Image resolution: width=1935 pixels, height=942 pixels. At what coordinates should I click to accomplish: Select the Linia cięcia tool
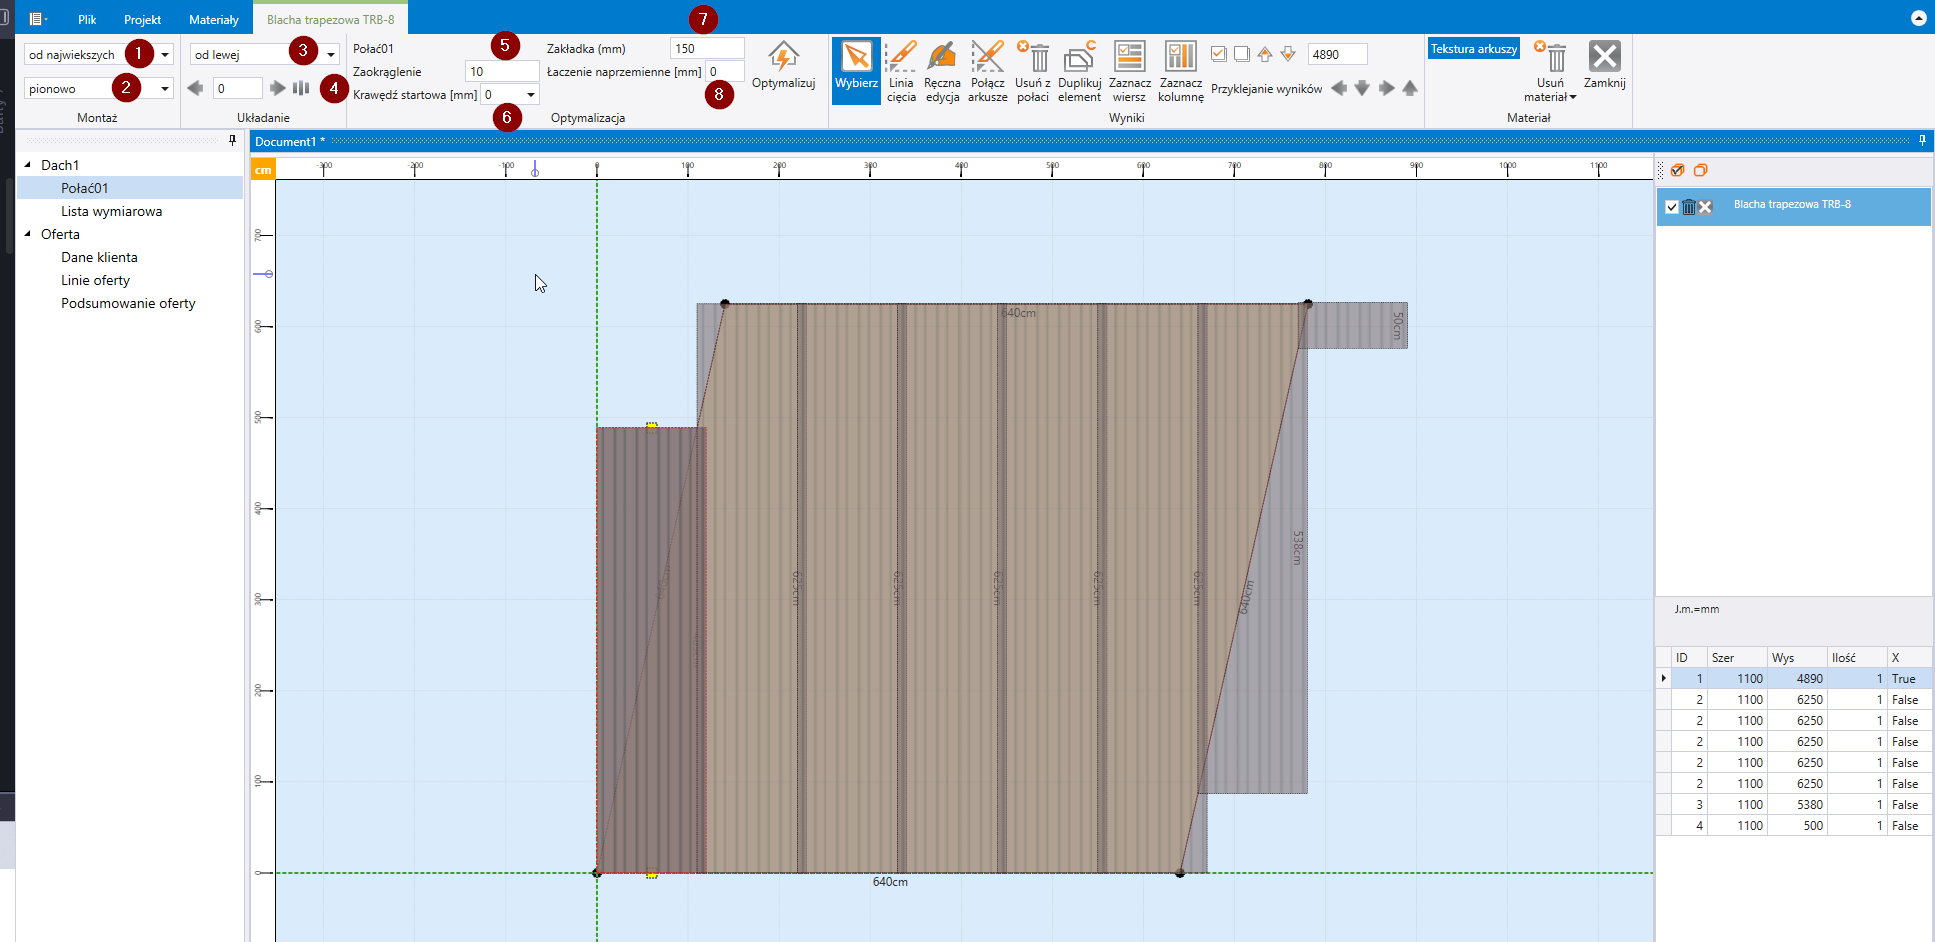tap(900, 70)
